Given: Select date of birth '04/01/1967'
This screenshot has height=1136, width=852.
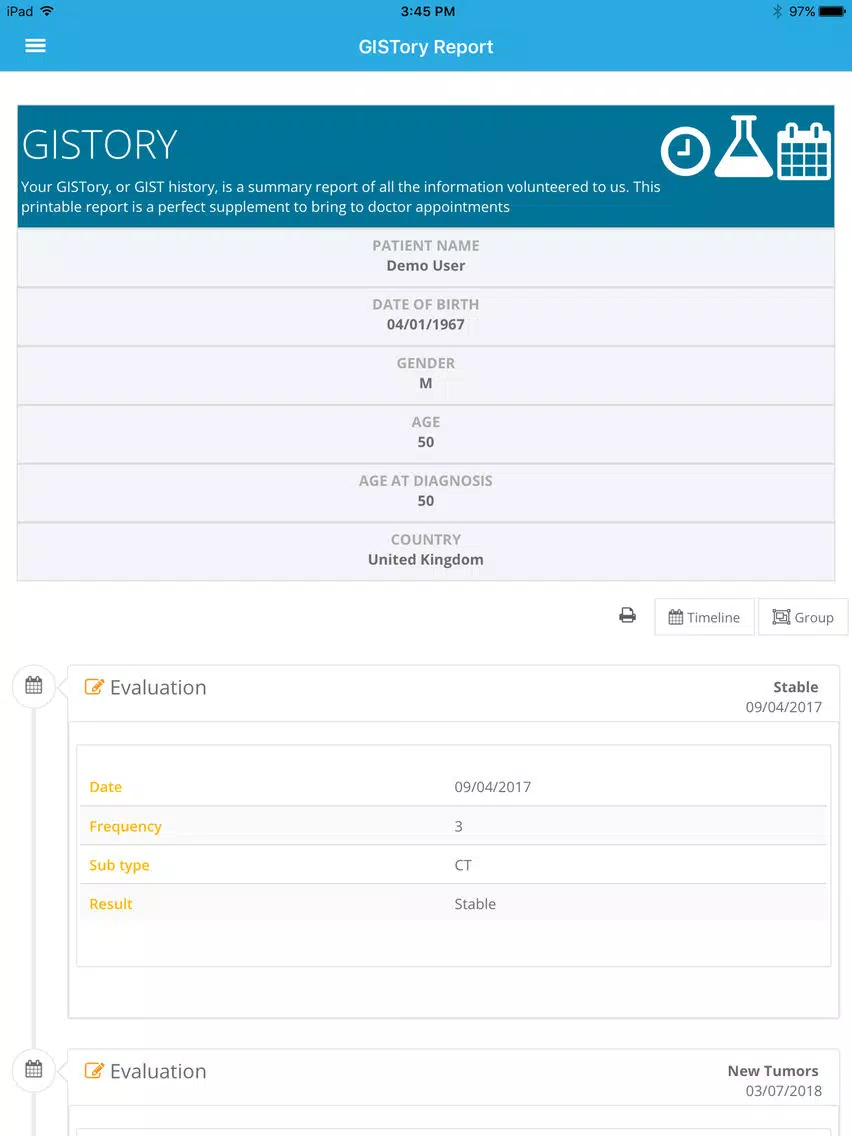Looking at the screenshot, I should [426, 325].
